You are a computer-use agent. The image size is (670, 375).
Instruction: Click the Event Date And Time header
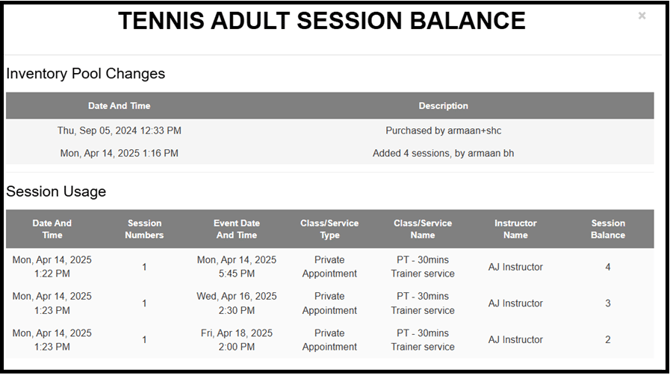pos(237,229)
